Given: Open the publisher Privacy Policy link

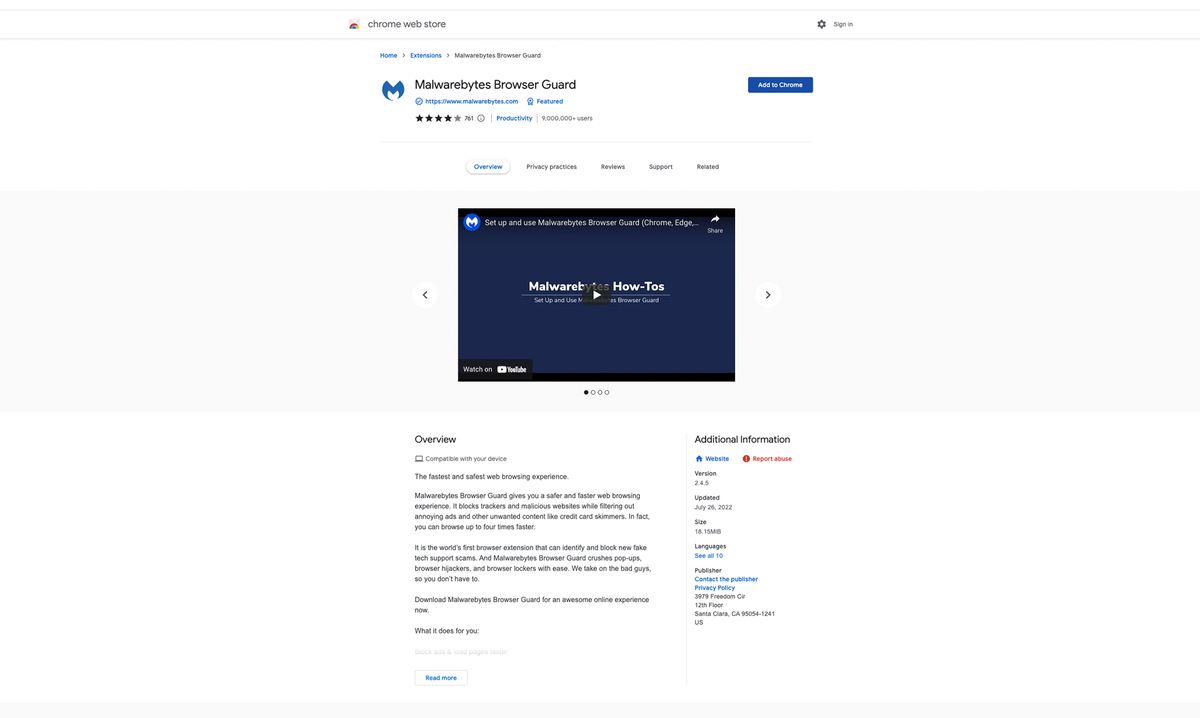Looking at the screenshot, I should tap(715, 588).
